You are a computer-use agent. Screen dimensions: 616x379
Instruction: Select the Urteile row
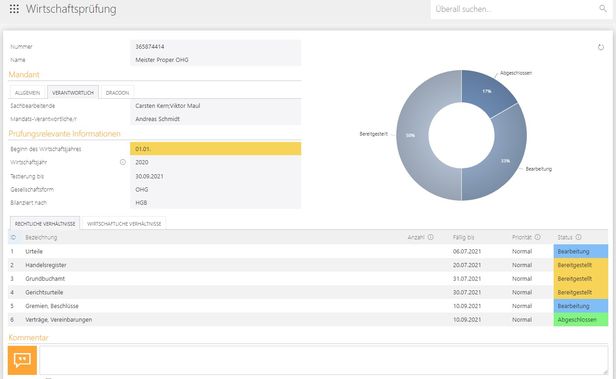click(x=308, y=251)
